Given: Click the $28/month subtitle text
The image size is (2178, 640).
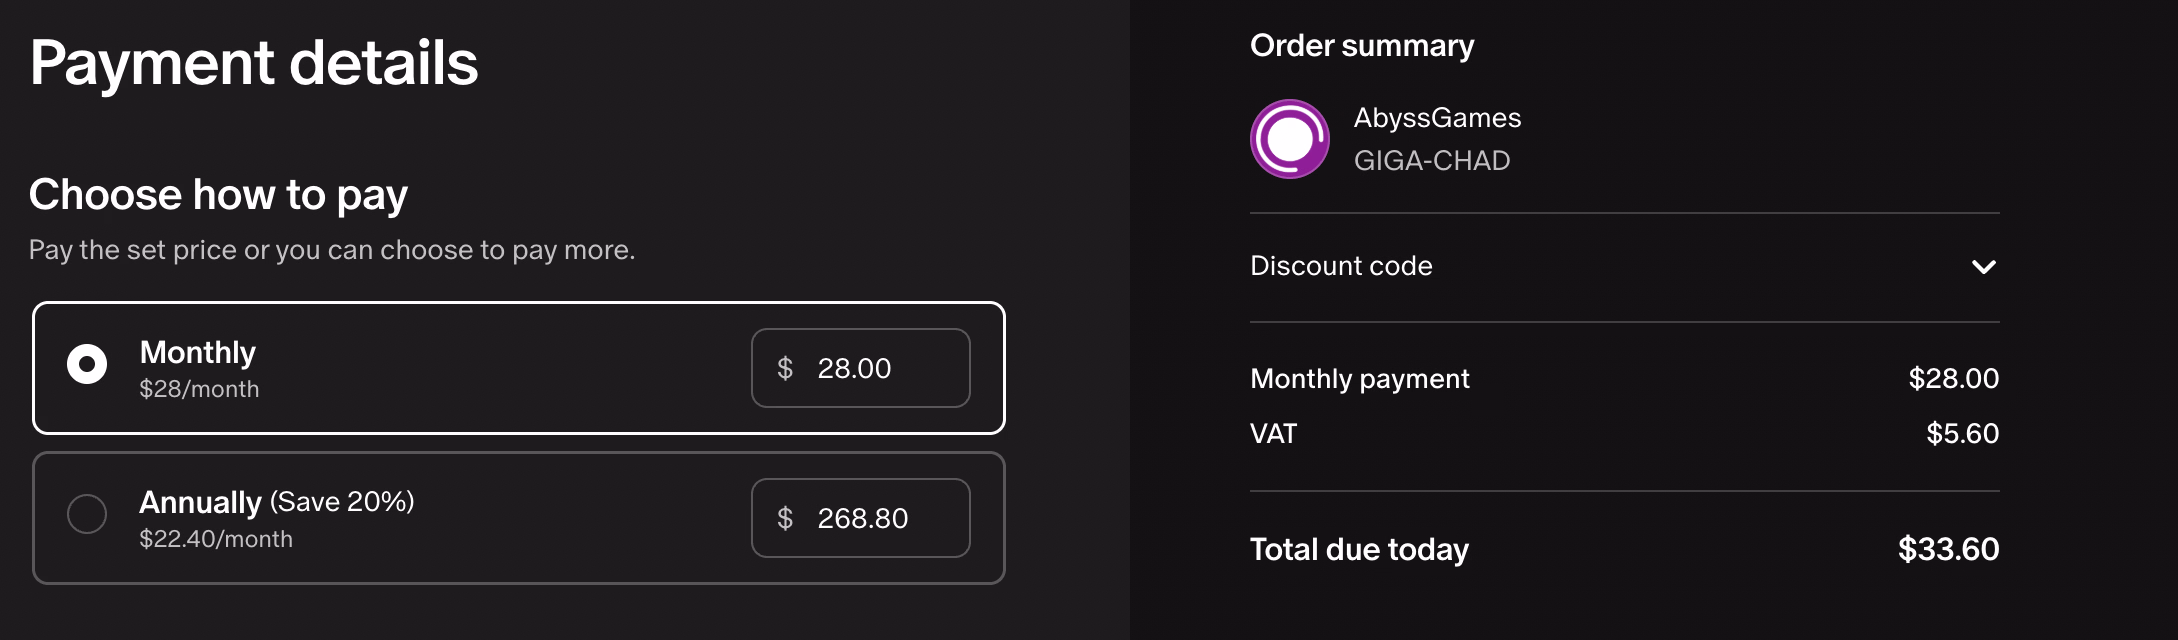Looking at the screenshot, I should point(199,389).
